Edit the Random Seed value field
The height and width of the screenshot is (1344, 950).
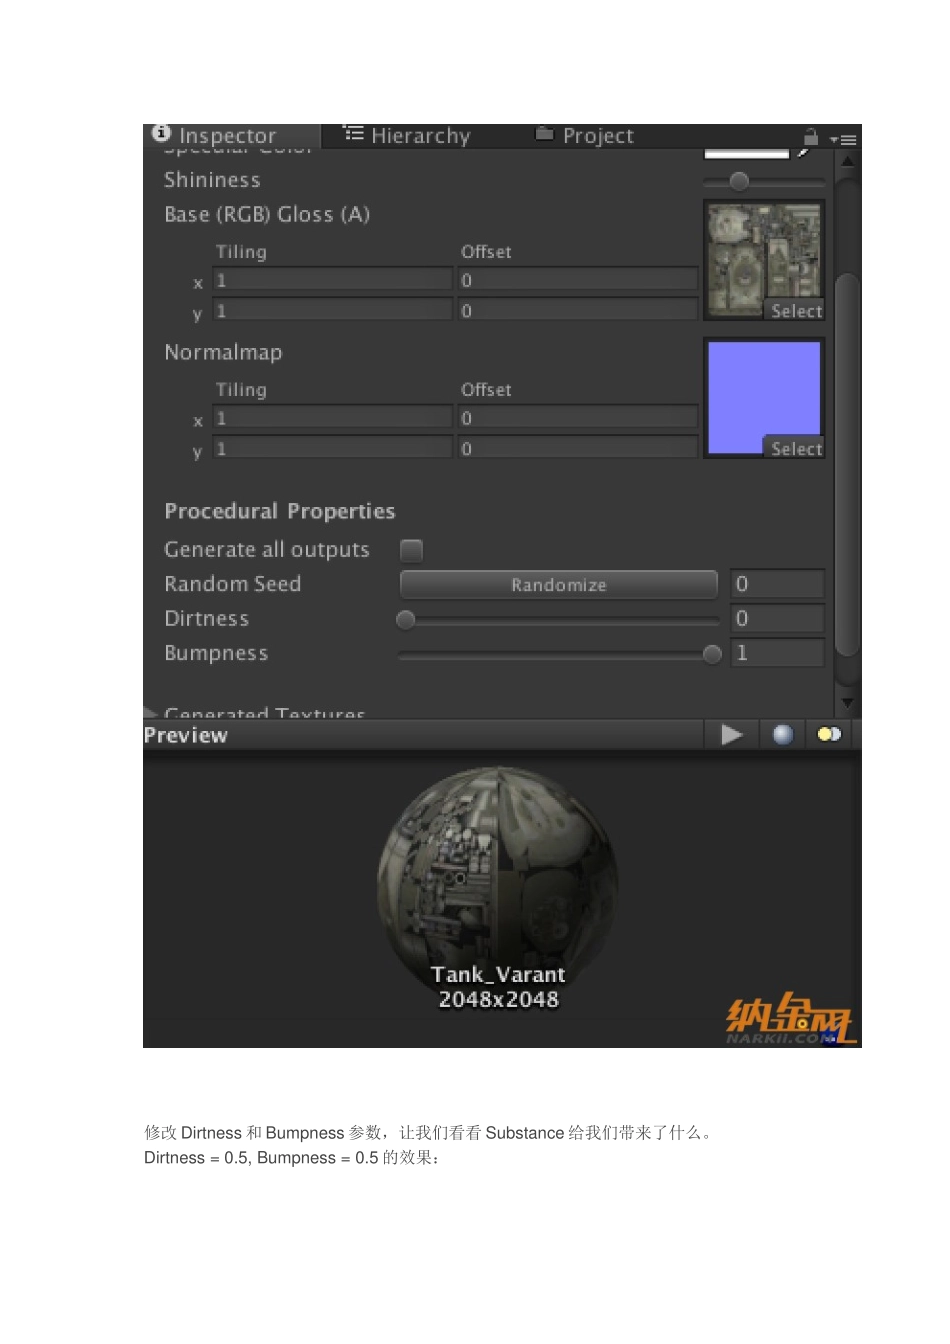pos(777,584)
